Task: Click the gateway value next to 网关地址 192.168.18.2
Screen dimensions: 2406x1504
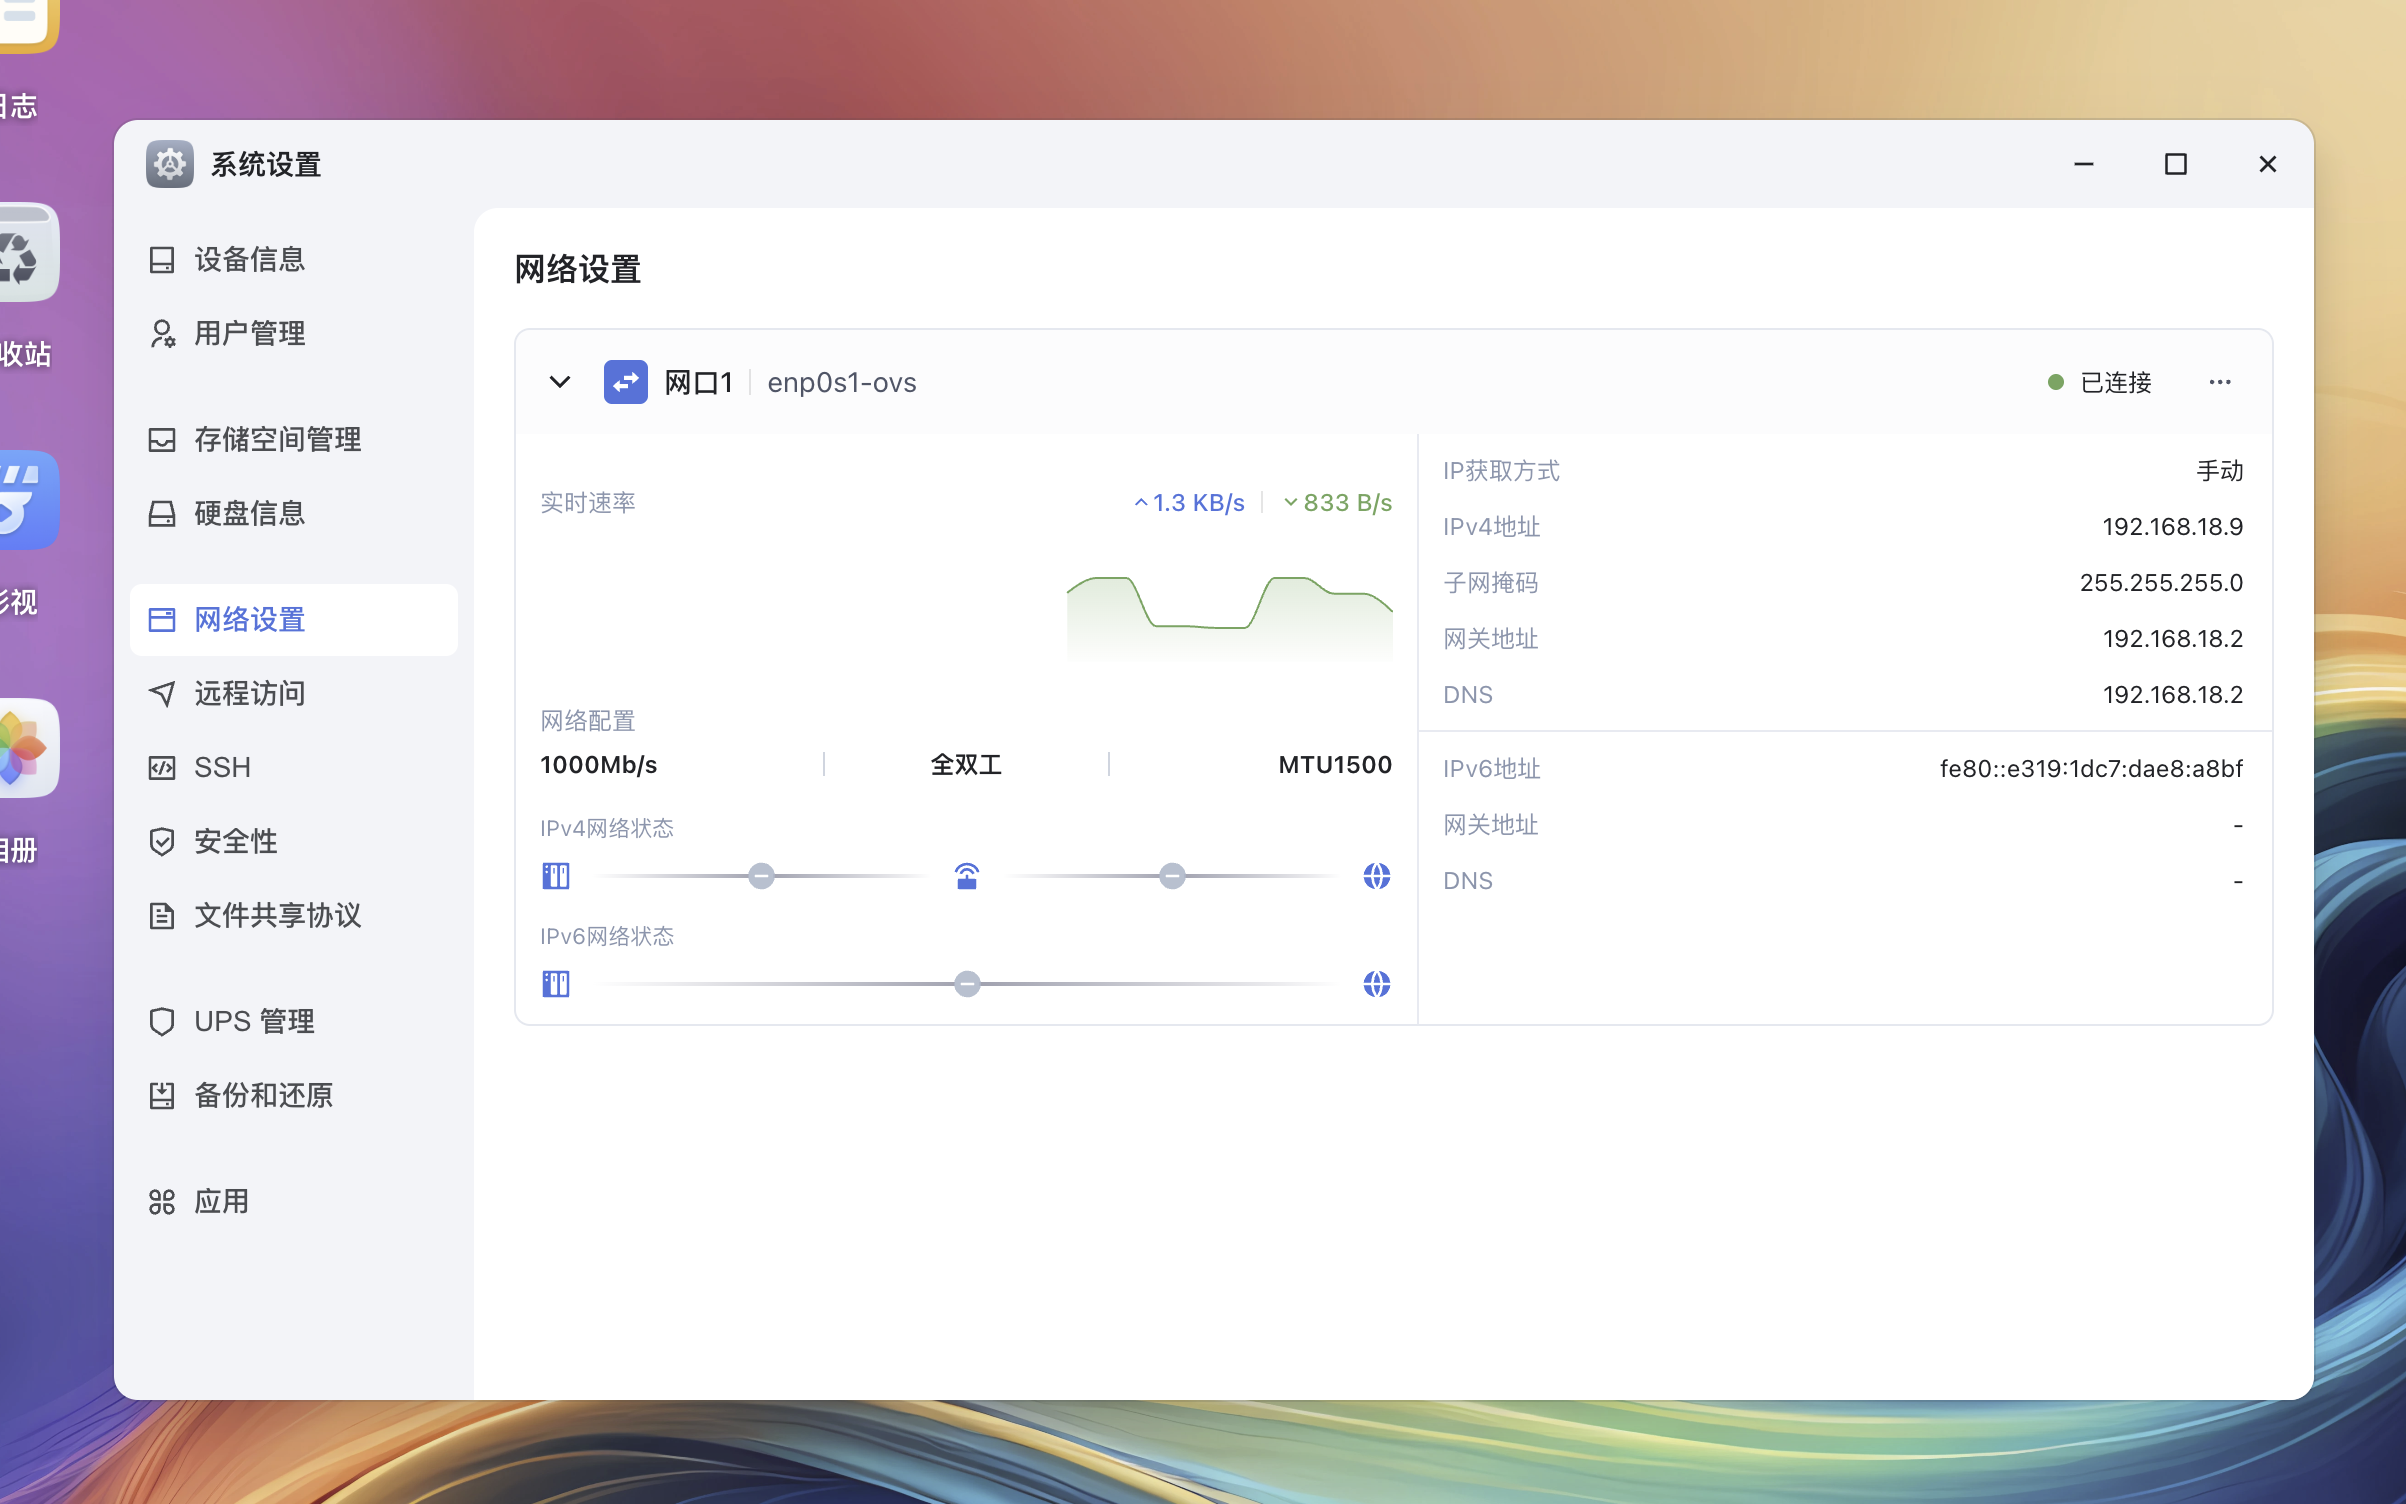Action: 2172,639
